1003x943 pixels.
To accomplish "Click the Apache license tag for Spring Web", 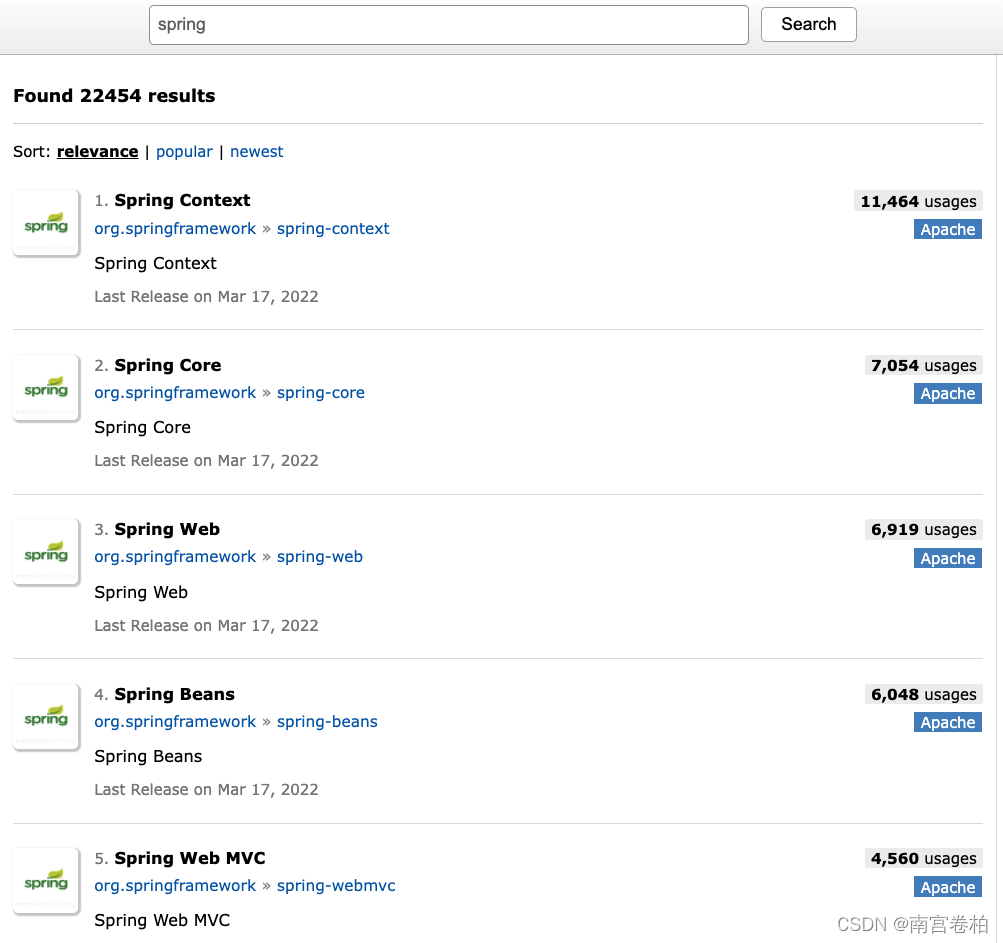I will coord(948,559).
